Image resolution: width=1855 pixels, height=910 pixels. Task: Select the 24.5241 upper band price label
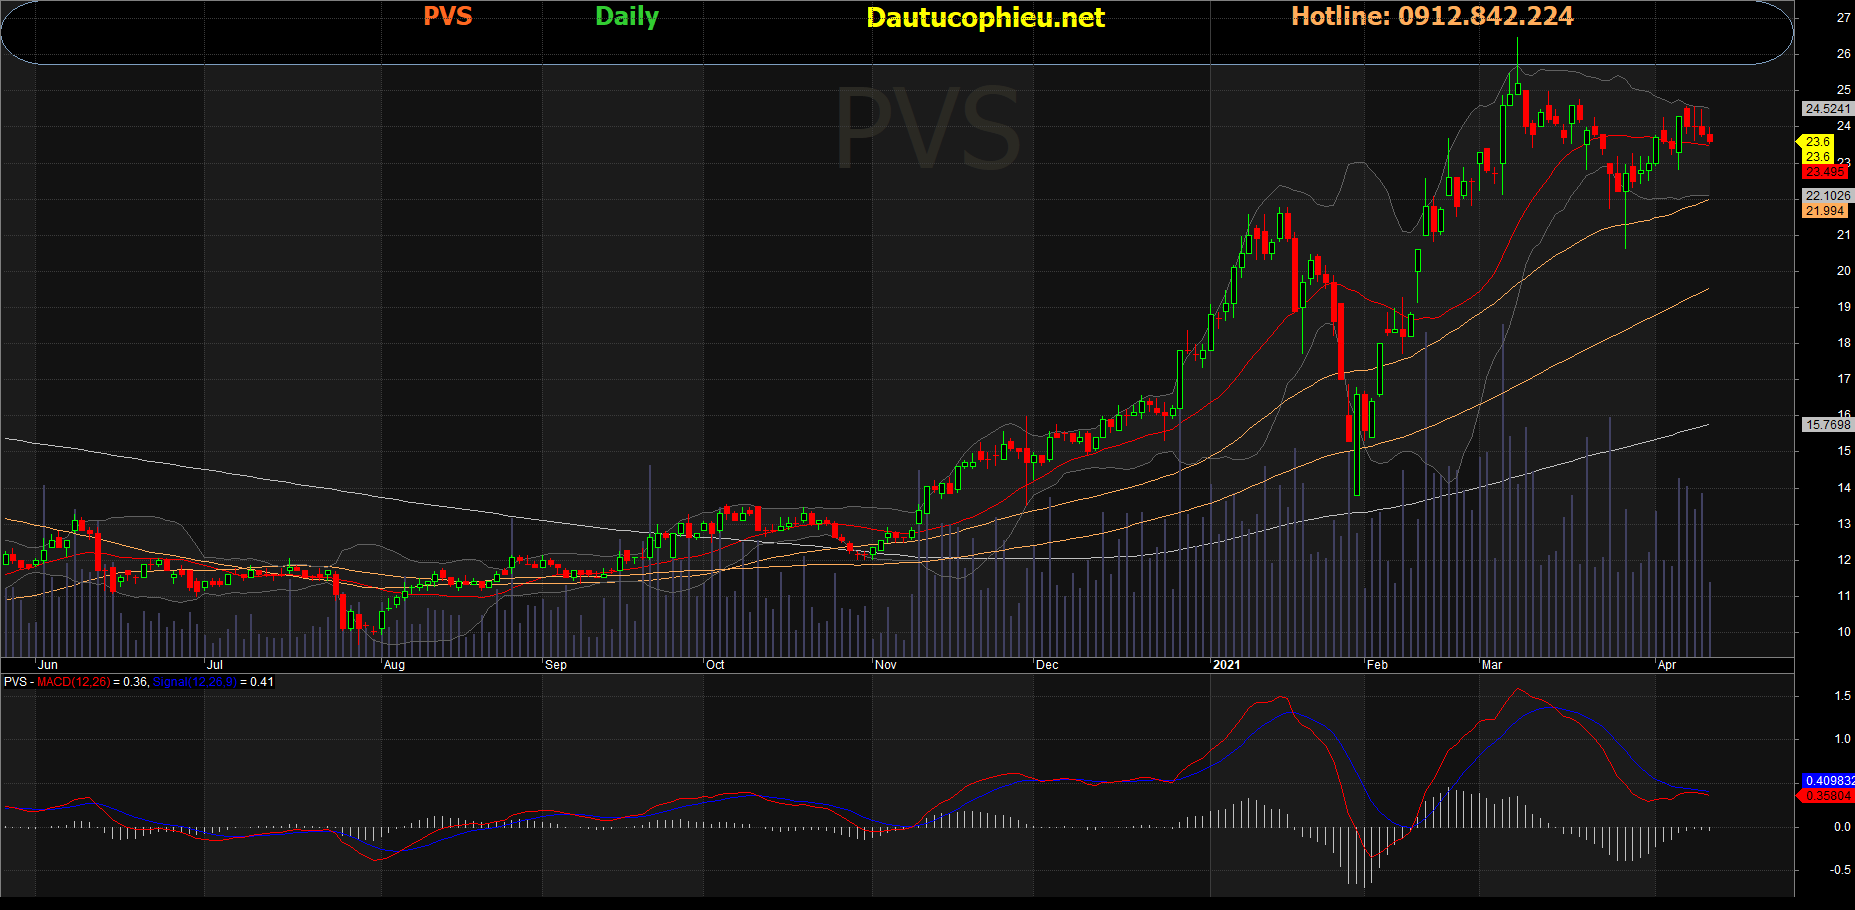click(x=1828, y=109)
